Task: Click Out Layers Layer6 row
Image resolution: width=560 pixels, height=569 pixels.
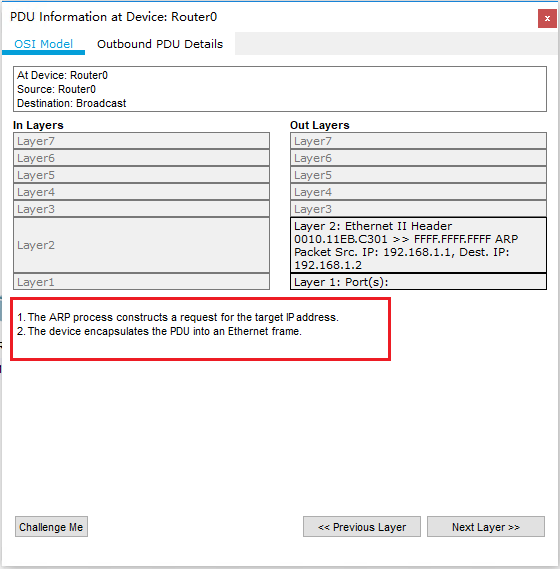Action: click(x=418, y=158)
